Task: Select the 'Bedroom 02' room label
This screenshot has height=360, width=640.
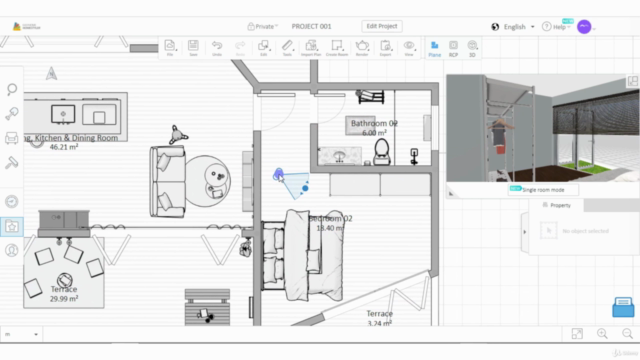Action: (330, 219)
